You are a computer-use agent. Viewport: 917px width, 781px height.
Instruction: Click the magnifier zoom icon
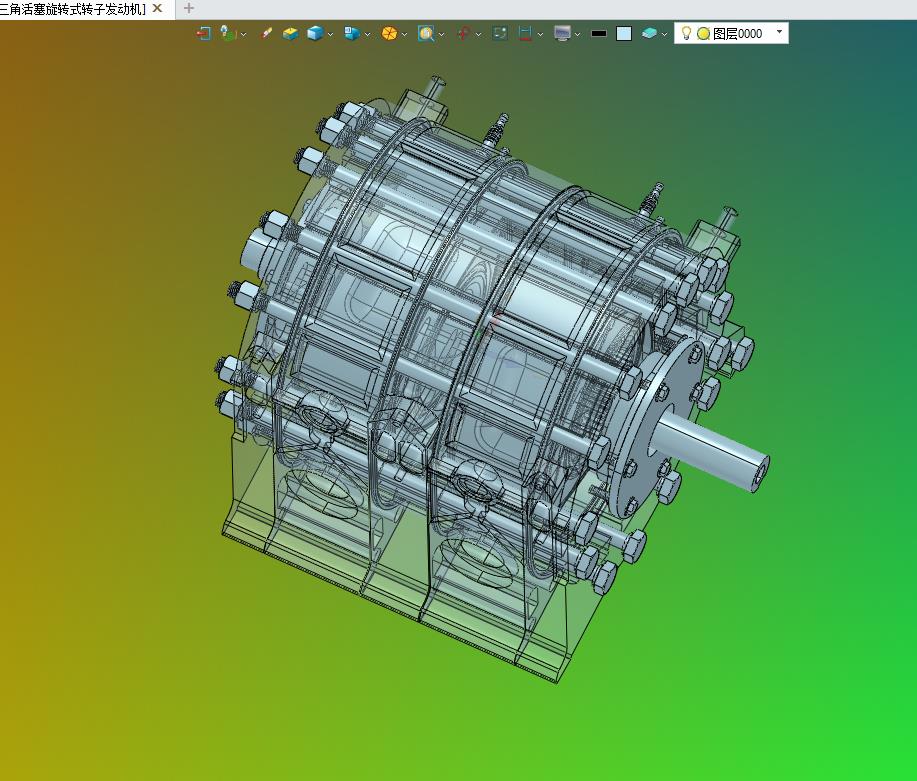[426, 33]
